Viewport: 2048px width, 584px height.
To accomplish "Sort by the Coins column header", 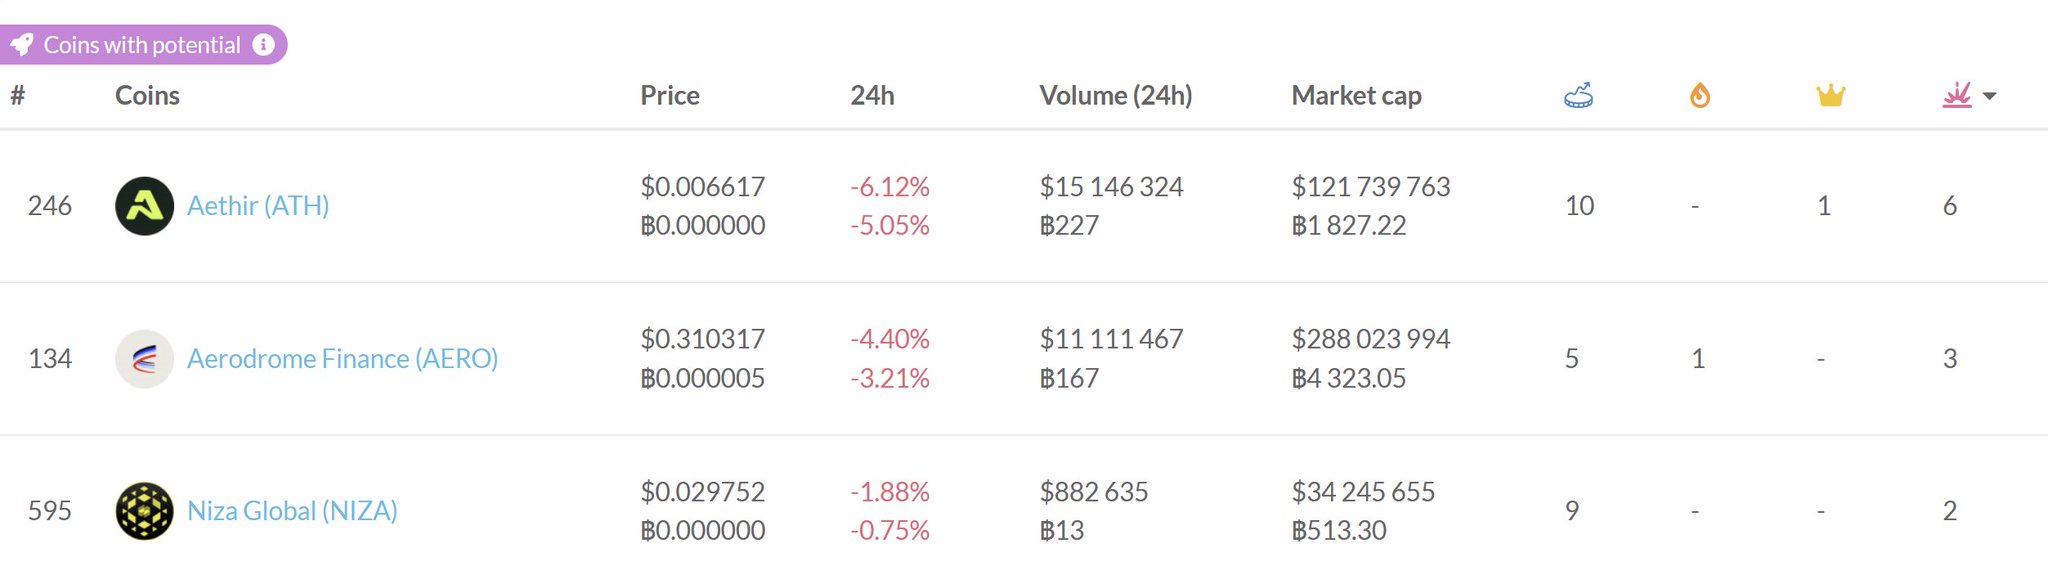I will coord(147,96).
